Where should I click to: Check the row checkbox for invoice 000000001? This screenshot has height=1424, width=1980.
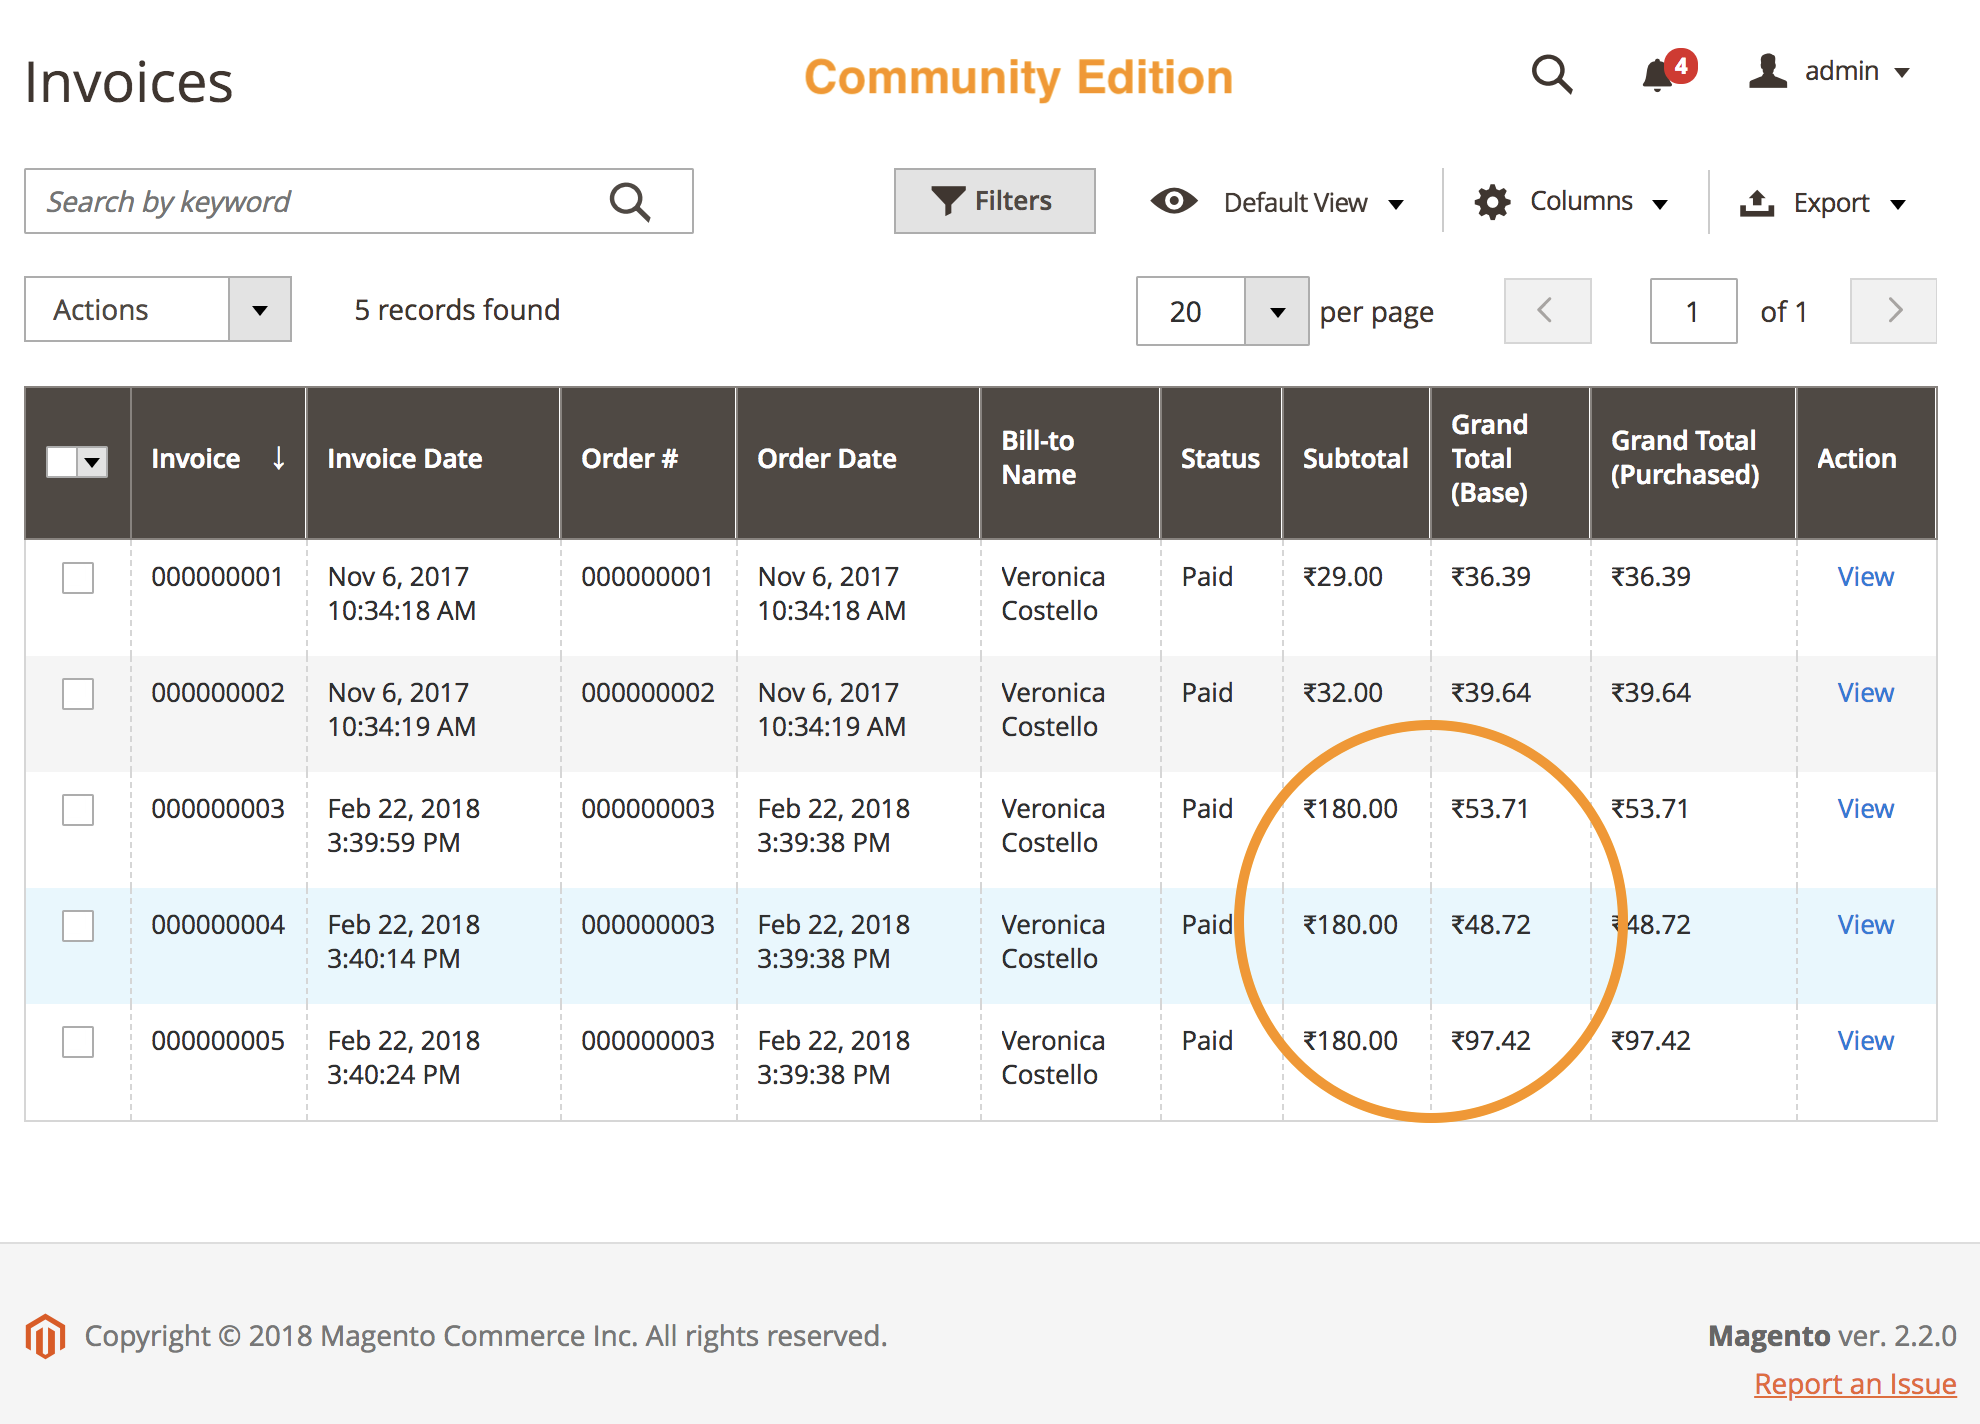tap(78, 577)
